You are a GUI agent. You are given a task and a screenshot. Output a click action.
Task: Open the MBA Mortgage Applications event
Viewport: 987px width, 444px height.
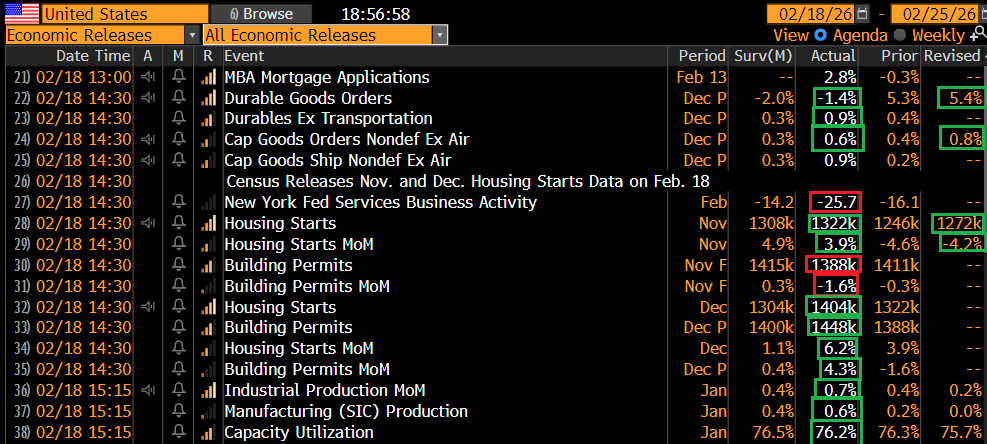[326, 77]
